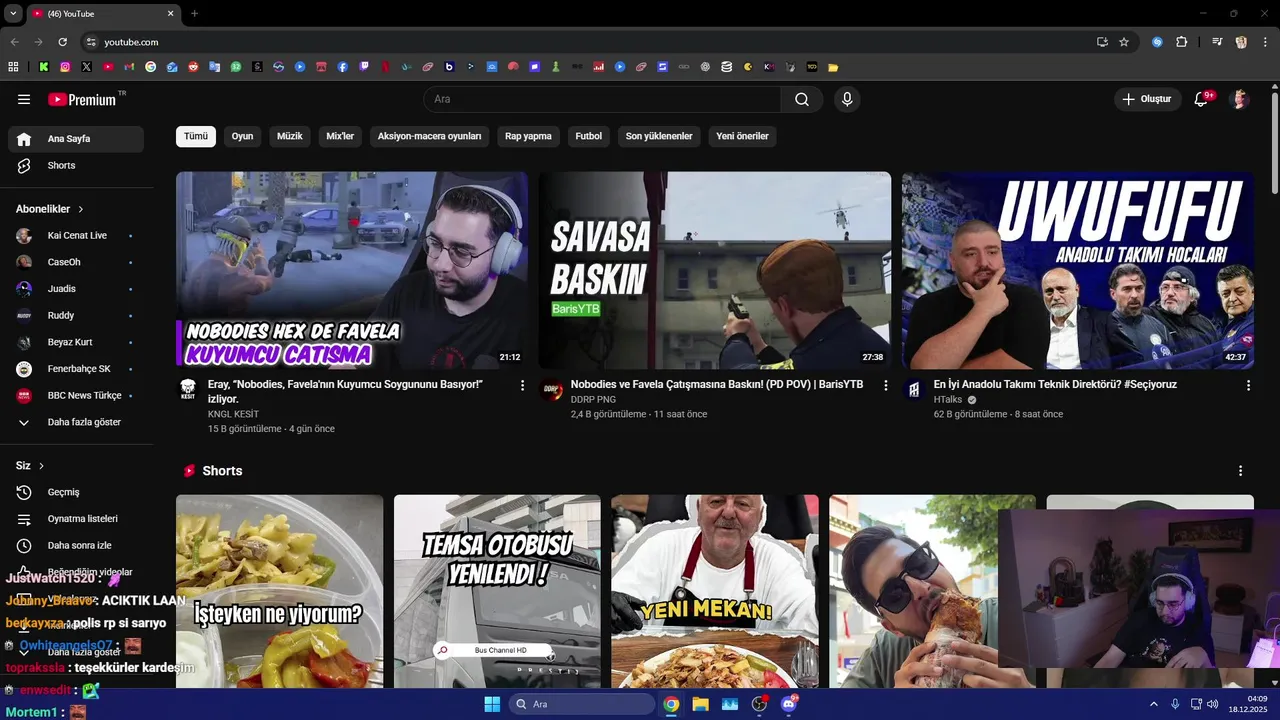Click the Oluştur create button
Image resolution: width=1280 pixels, height=720 pixels.
[x=1146, y=99]
